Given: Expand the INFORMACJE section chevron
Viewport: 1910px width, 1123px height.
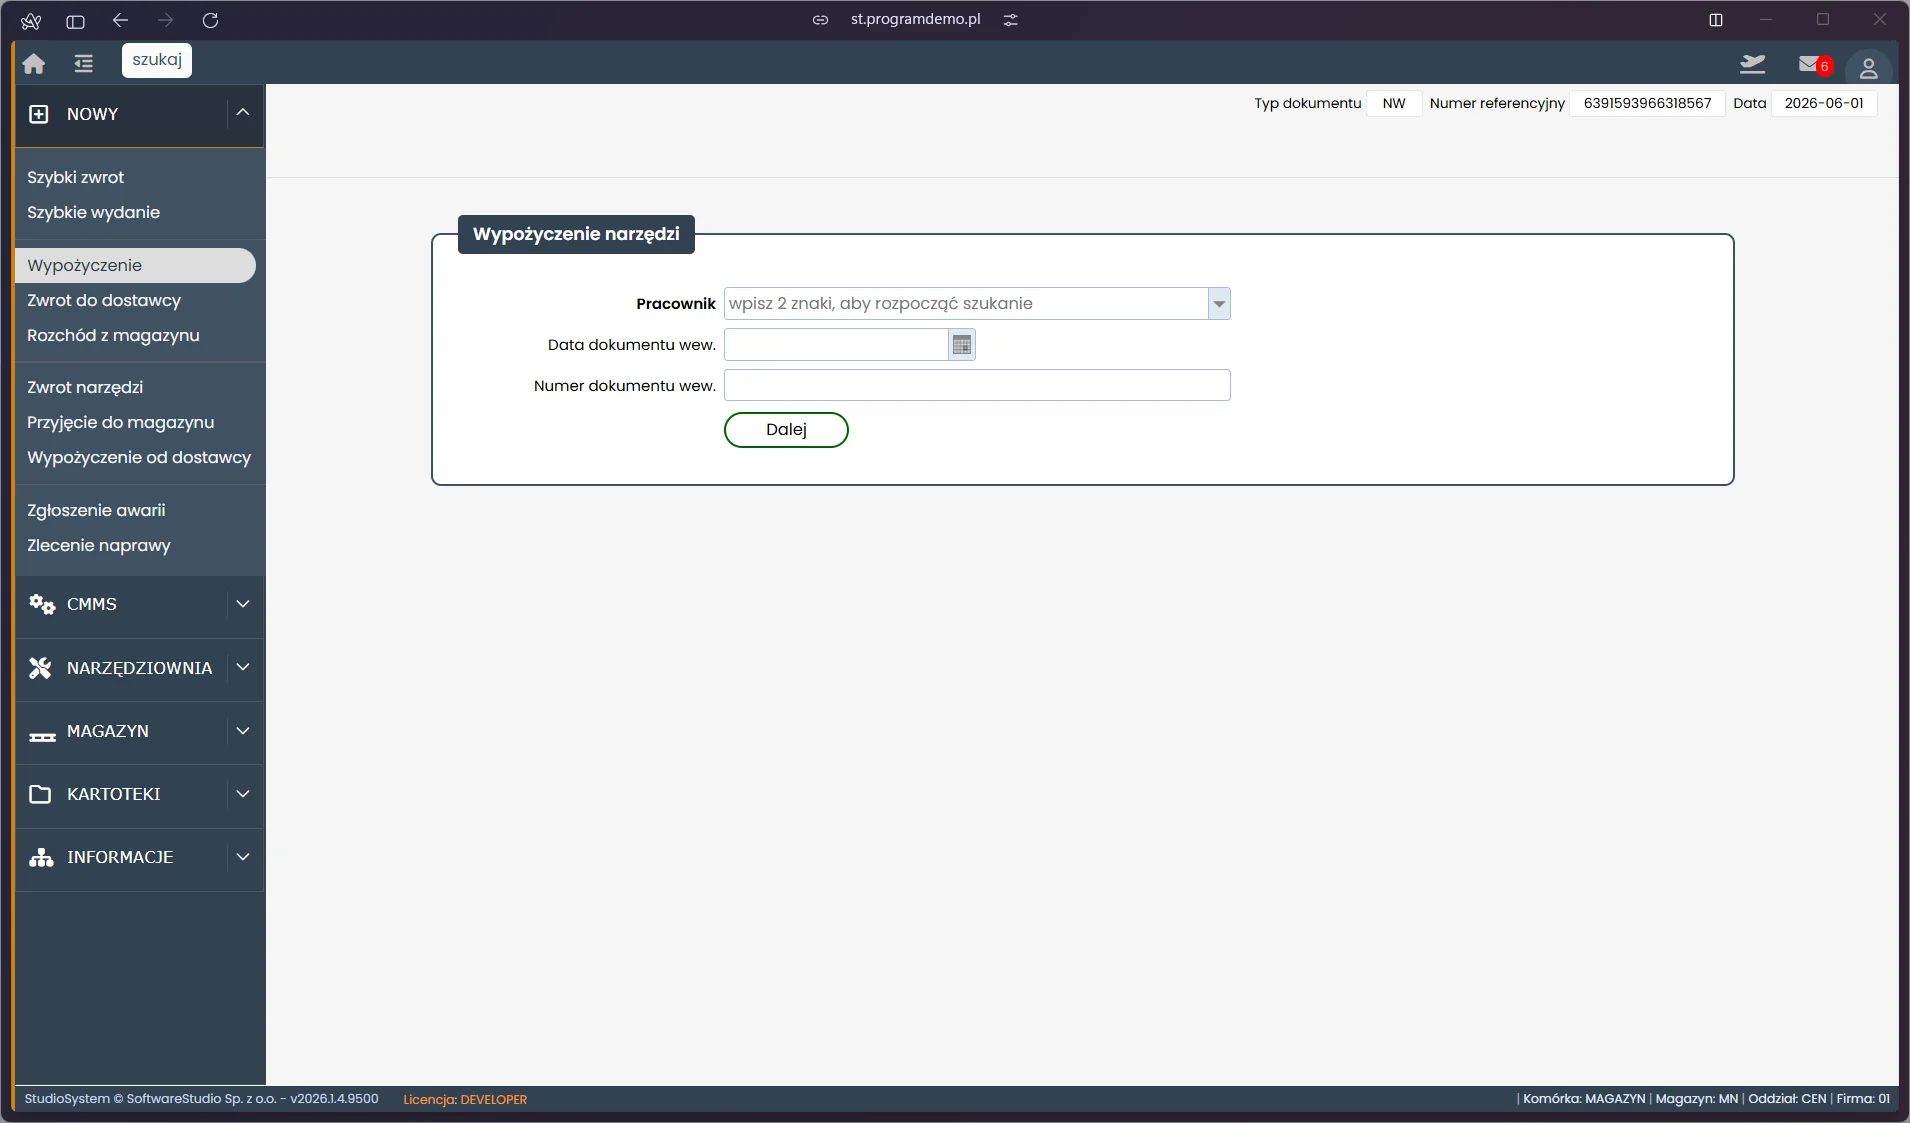Looking at the screenshot, I should click(243, 857).
